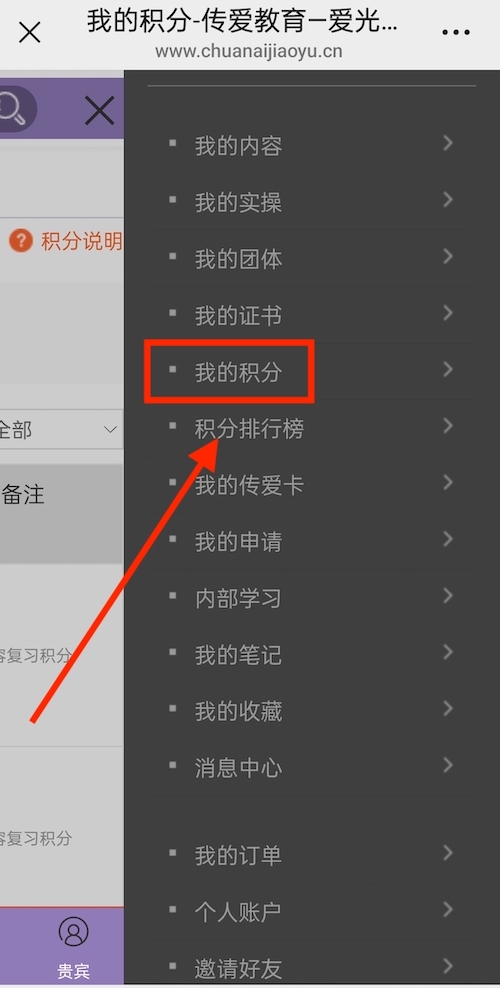This screenshot has height=988, width=500.
Task: Tap the orange question mark icon
Action: [21, 241]
